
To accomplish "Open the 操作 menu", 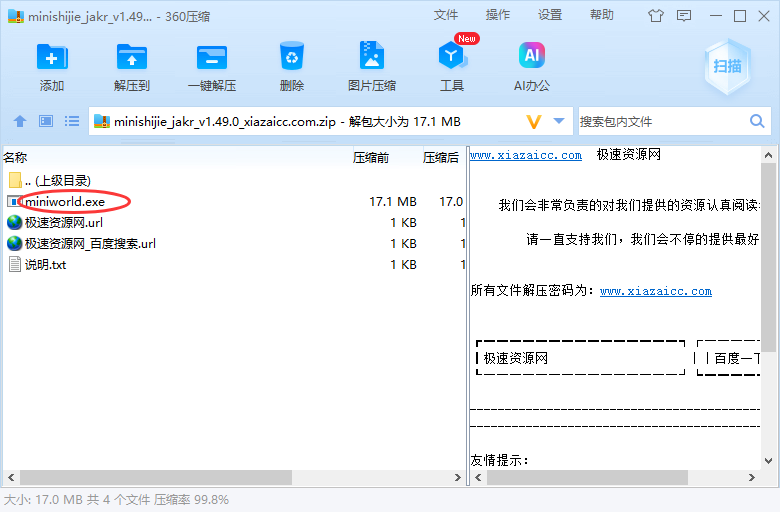I will pos(497,15).
